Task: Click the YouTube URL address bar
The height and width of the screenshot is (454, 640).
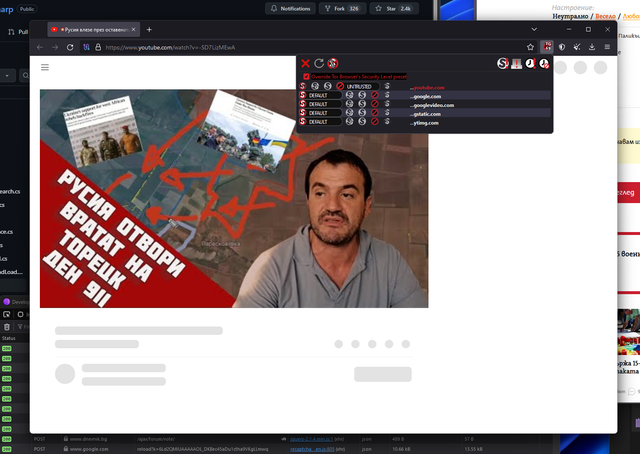Action: tap(310, 47)
